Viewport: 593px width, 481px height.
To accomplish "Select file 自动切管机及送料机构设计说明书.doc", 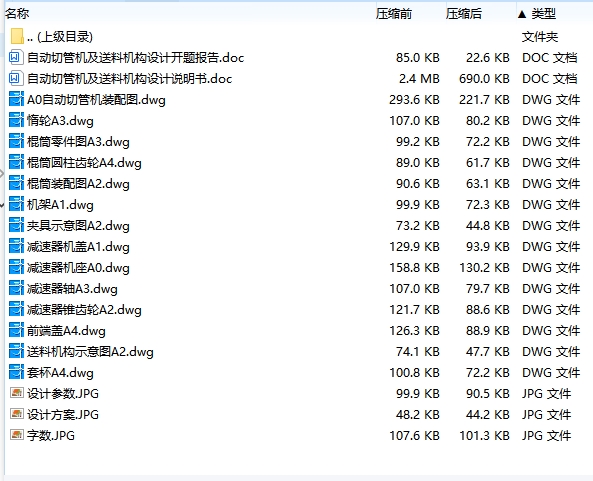I will [x=129, y=79].
